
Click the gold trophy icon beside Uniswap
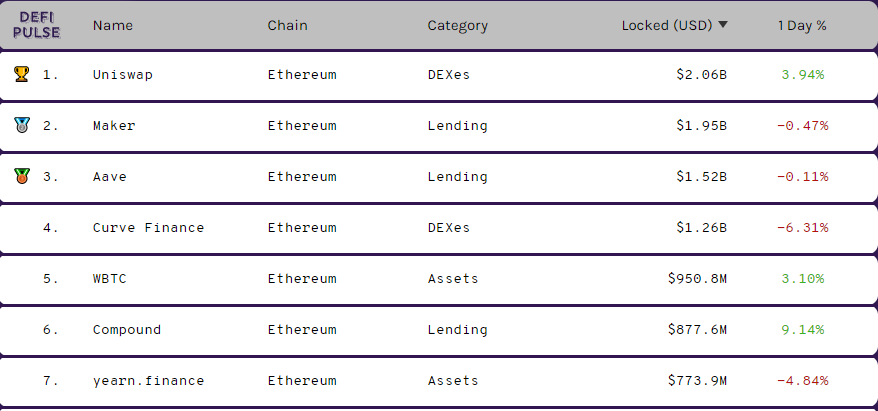pyautogui.click(x=21, y=74)
